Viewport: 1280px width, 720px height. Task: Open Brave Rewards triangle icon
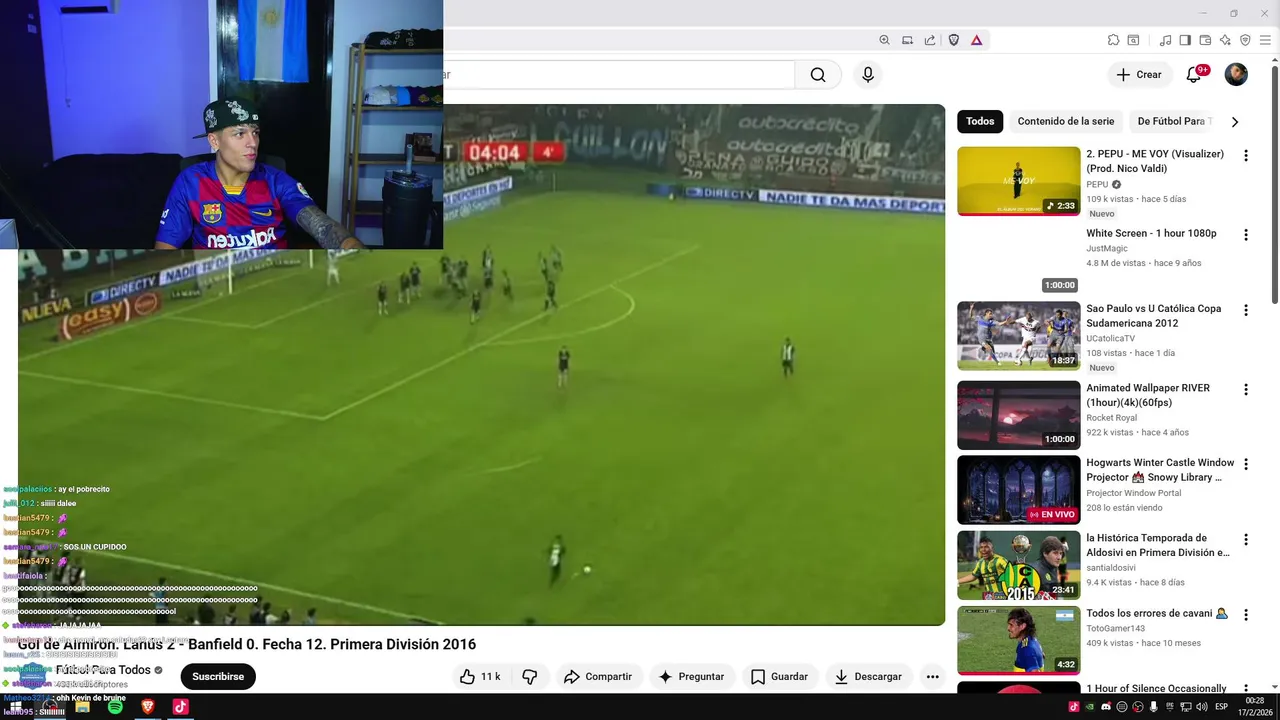click(x=976, y=40)
